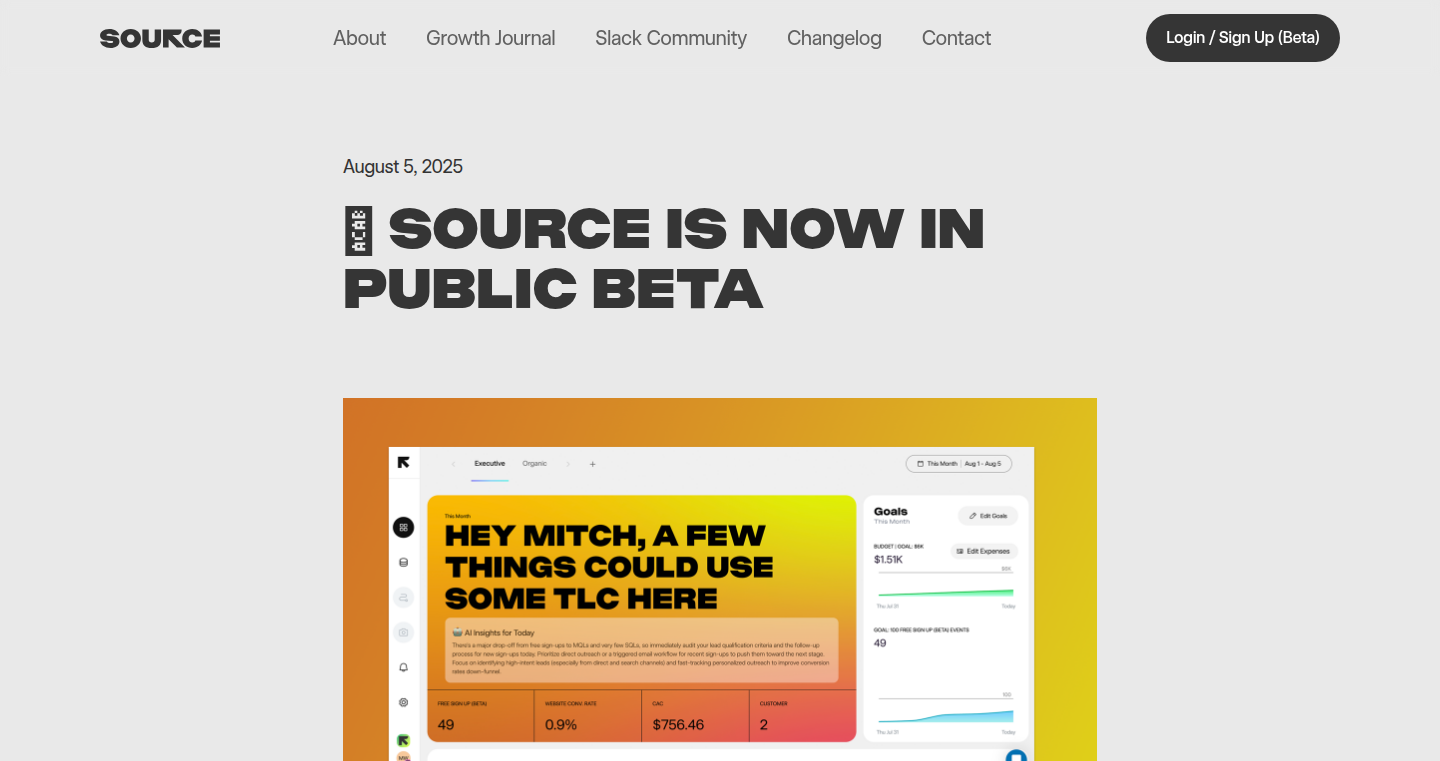This screenshot has height=761, width=1440.
Task: Go to the Growth Journal page
Action: (490, 38)
